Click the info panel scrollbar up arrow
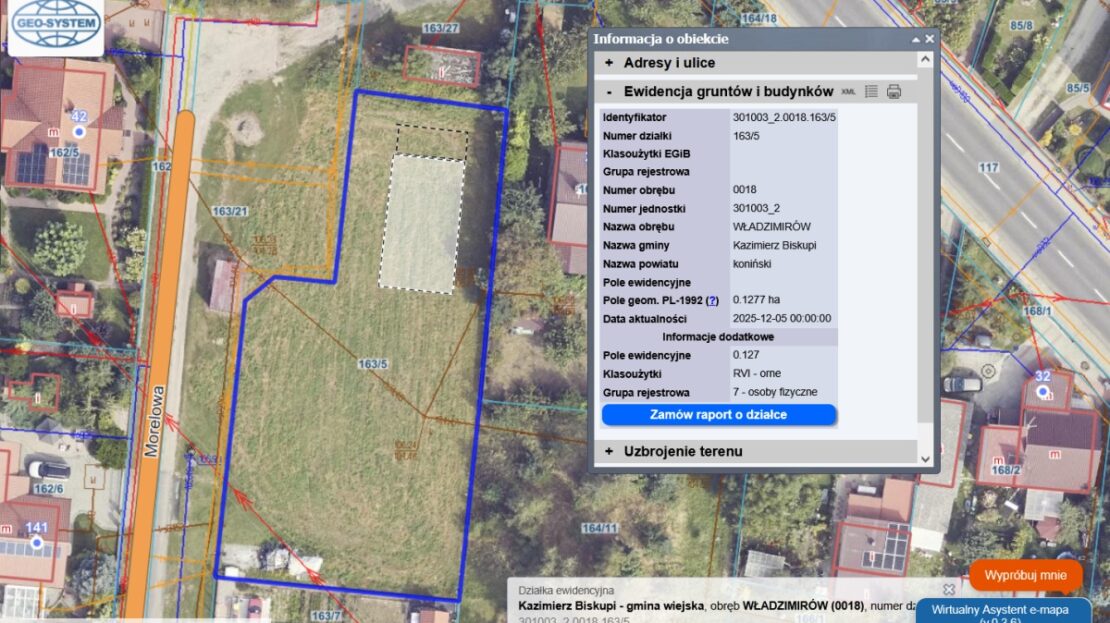The height and width of the screenshot is (623, 1110). pyautogui.click(x=925, y=59)
